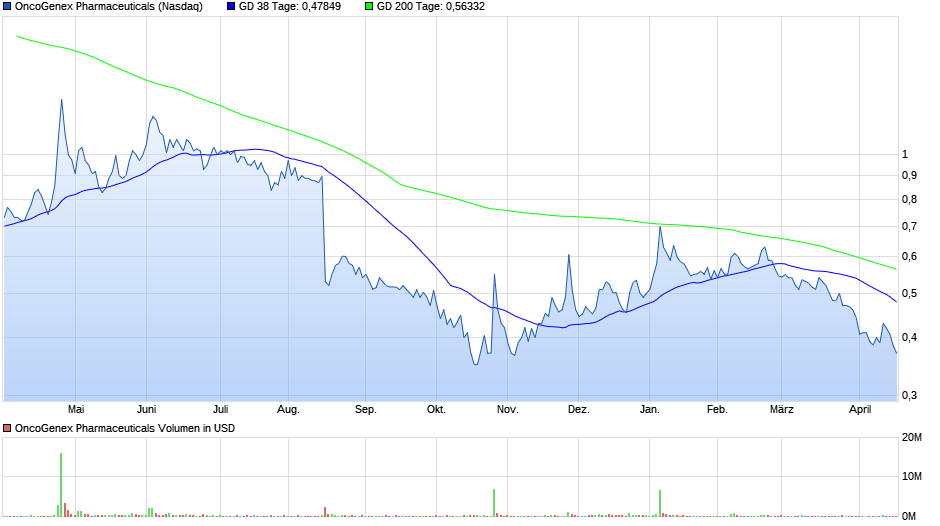940x526 pixels.
Task: Click the price axis label 1
Action: pyautogui.click(x=904, y=154)
